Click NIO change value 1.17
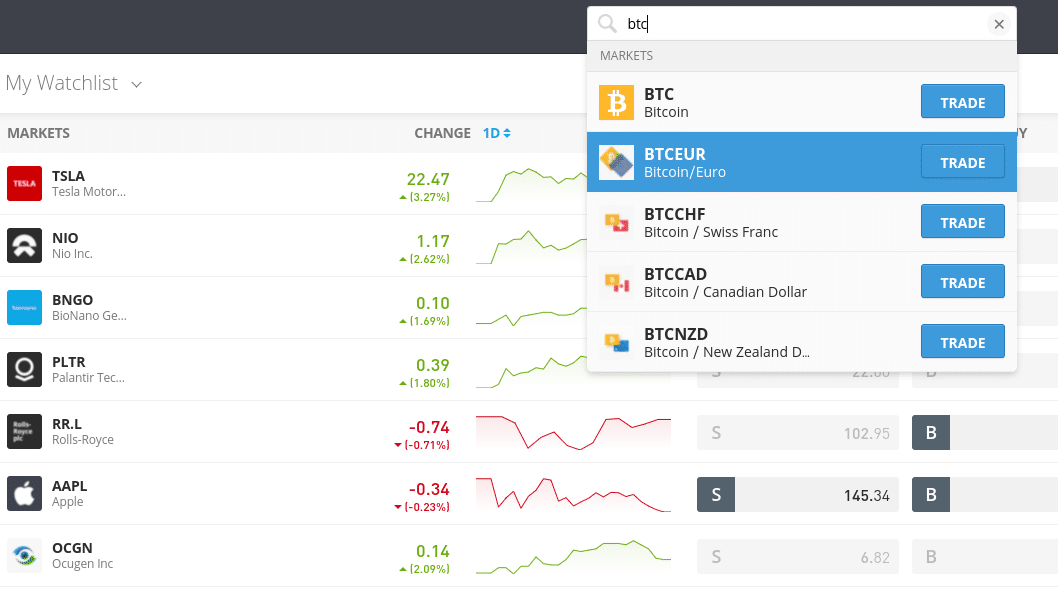This screenshot has height=600, width=1058. click(x=433, y=242)
